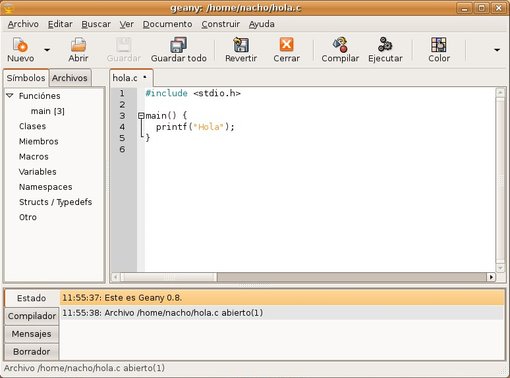Switch to the Símbolos sidebar tab
This screenshot has width=510, height=378.
[26, 78]
